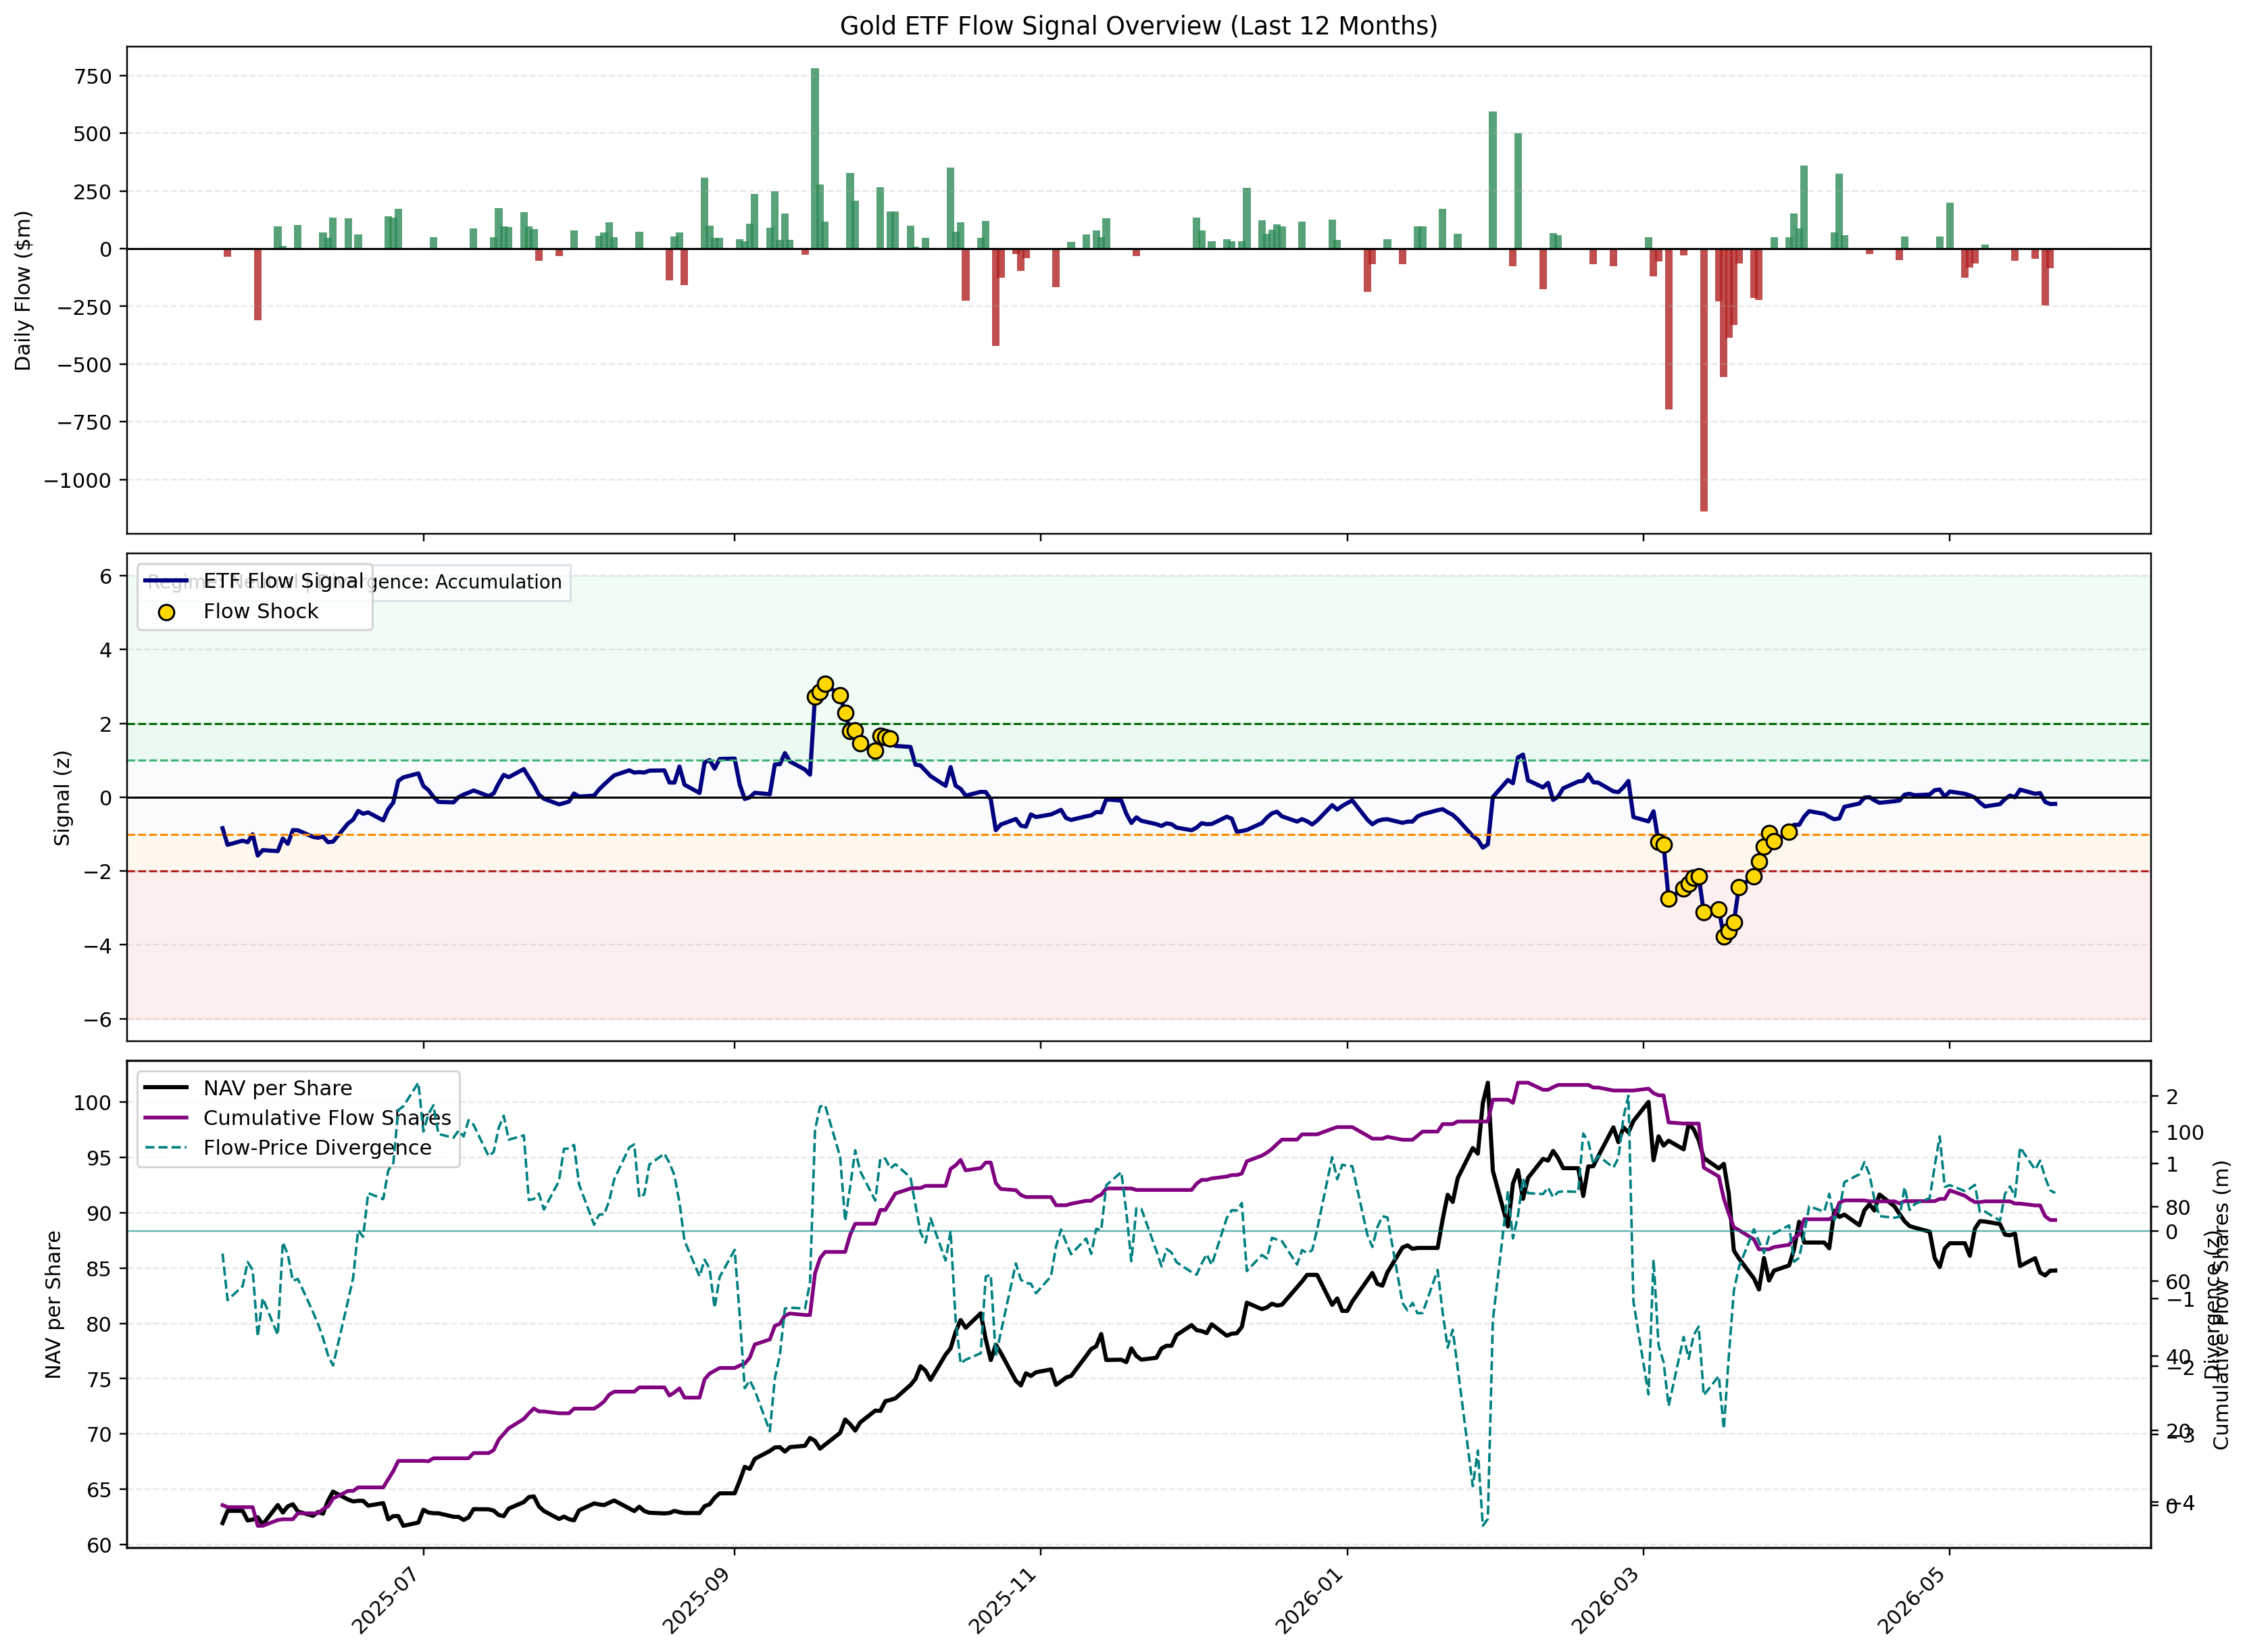Click the 80 tick on right axis
The image size is (2247, 1652).
coord(2177,1208)
